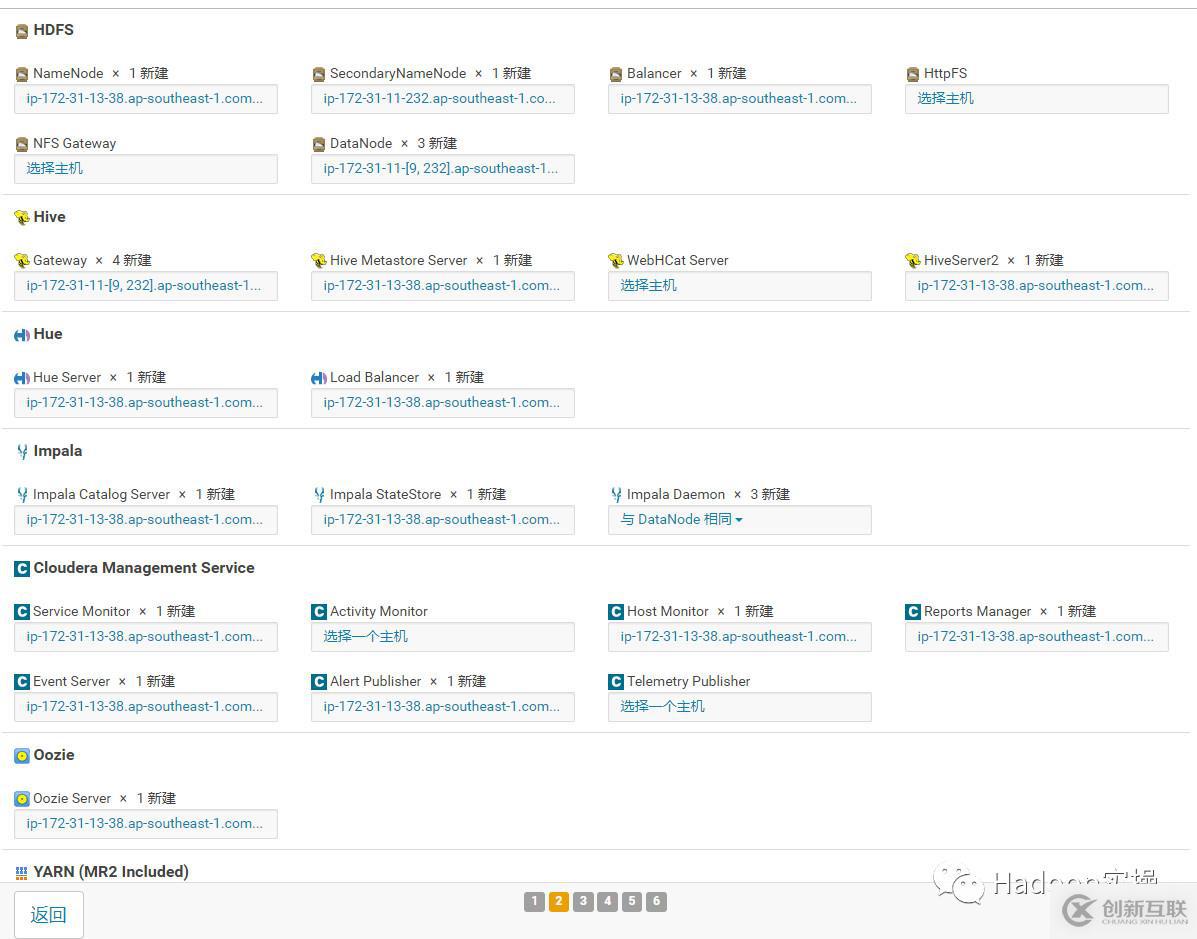Click the Hue service header icon
The width and height of the screenshot is (1197, 939).
pyautogui.click(x=22, y=335)
